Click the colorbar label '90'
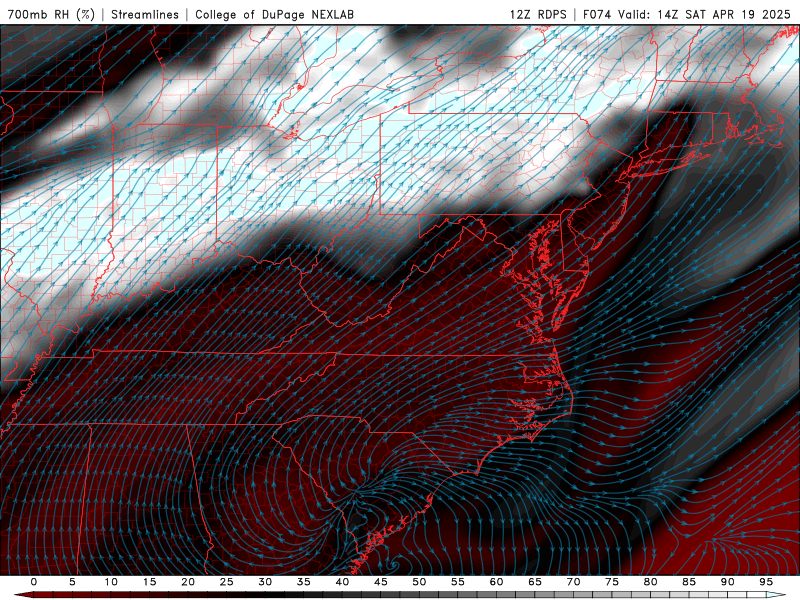 pyautogui.click(x=727, y=582)
